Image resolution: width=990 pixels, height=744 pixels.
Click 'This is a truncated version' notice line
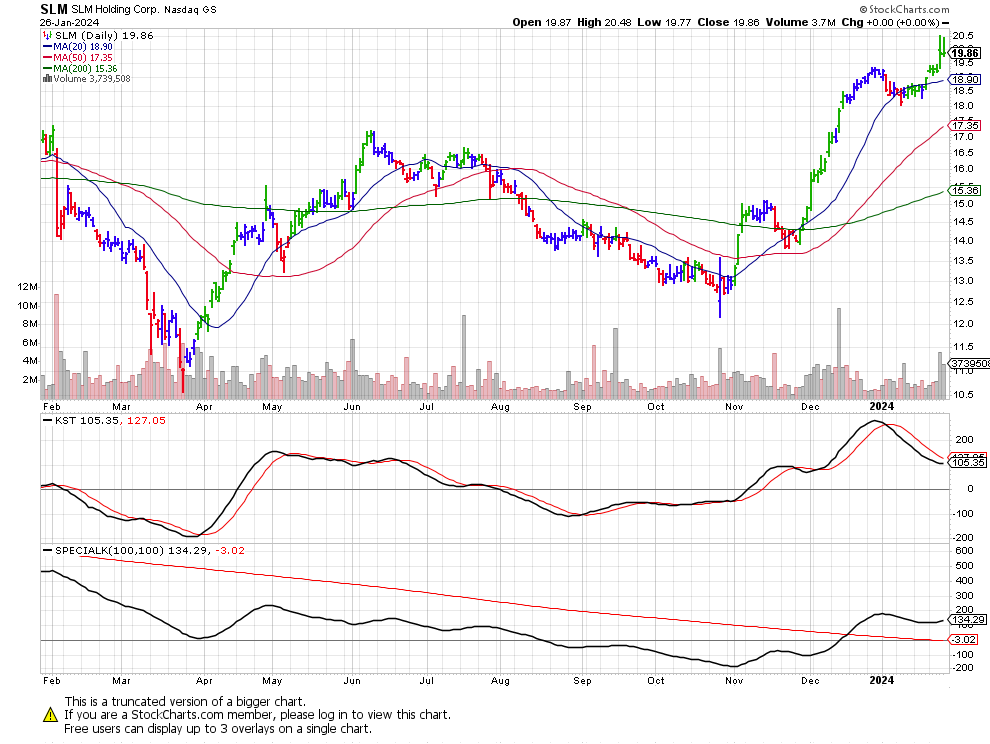click(x=185, y=702)
